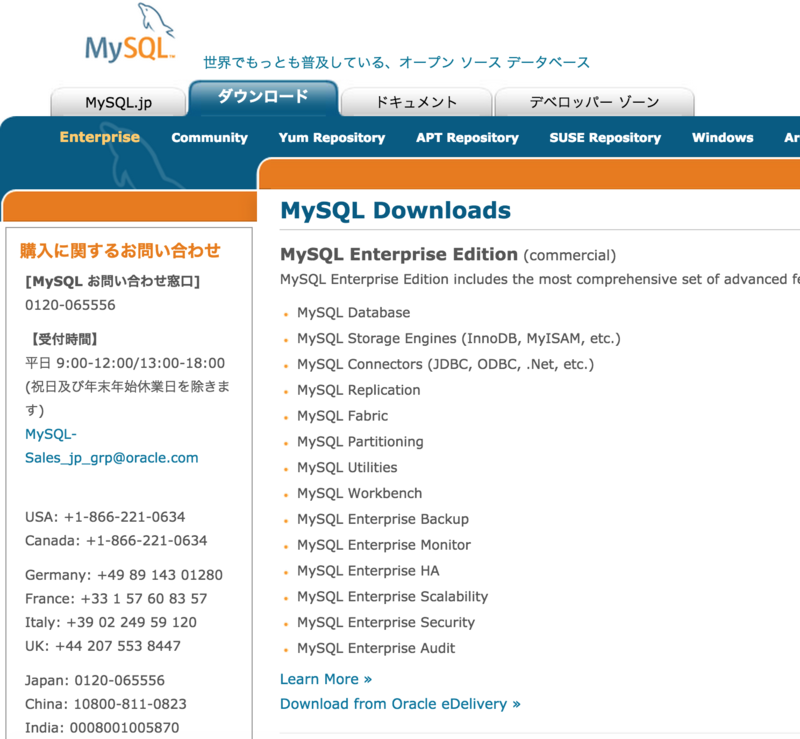Click the Canada: +1-866-221-0634 phone line
800x739 pixels.
116,540
